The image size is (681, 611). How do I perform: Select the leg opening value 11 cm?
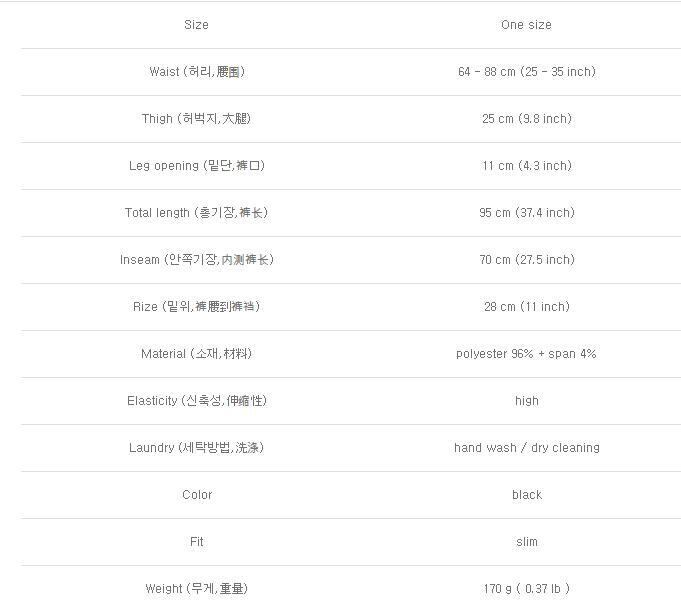tap(526, 166)
